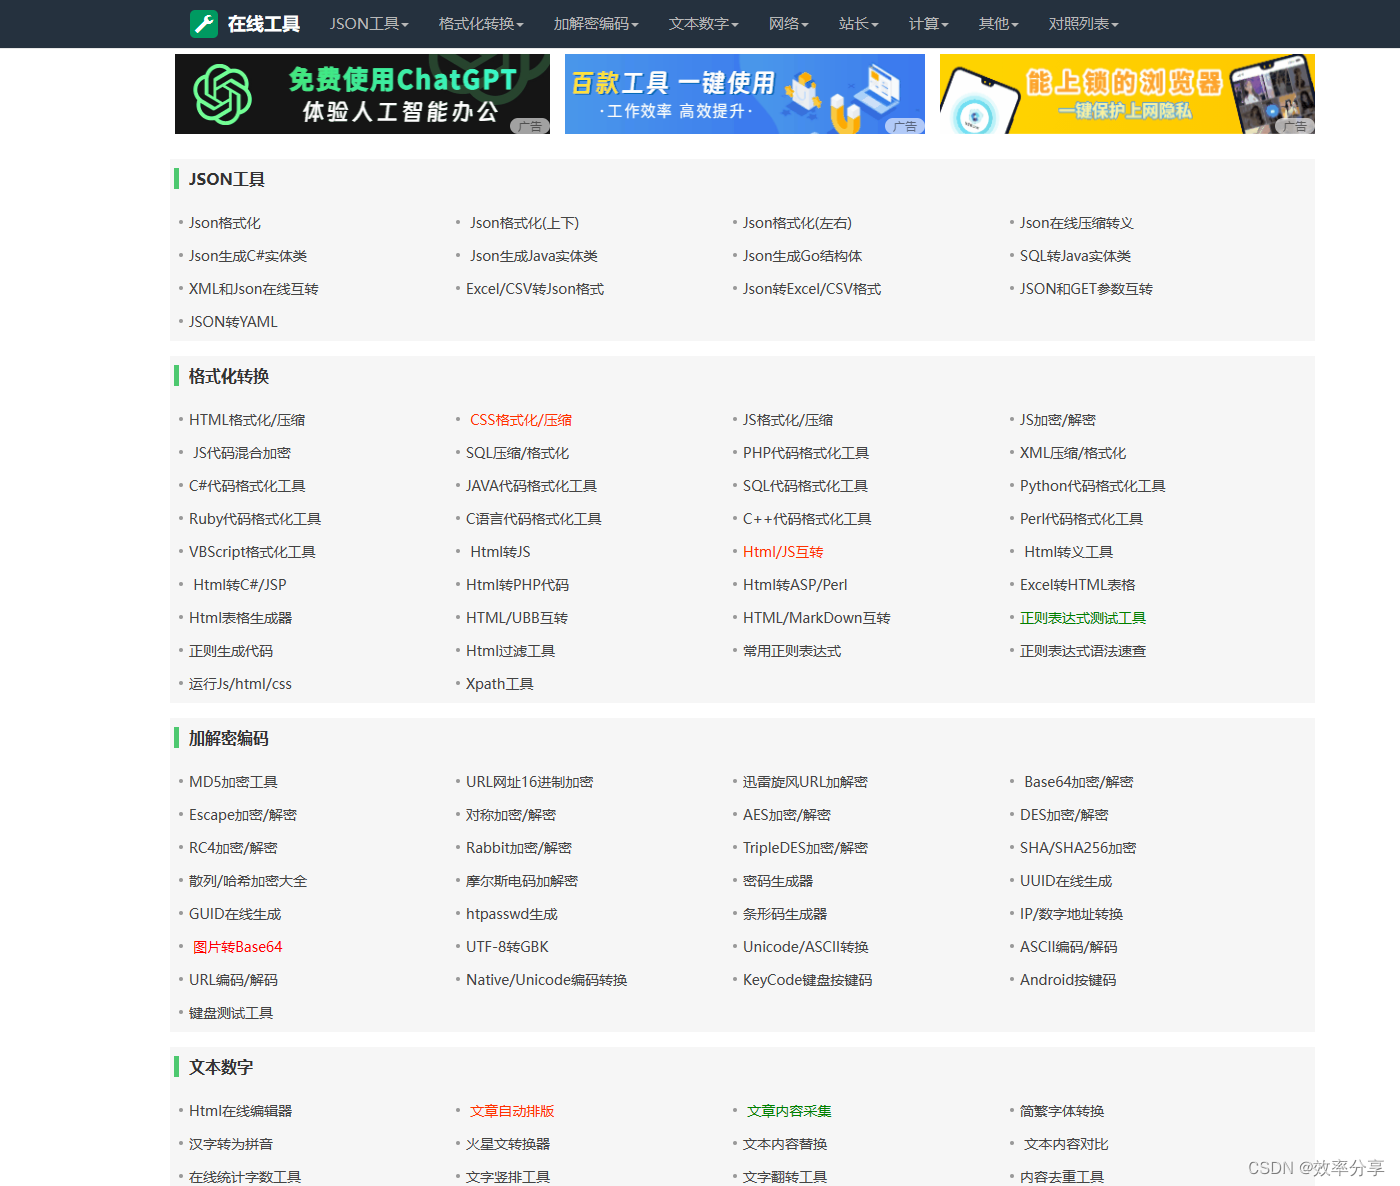Open the 图片转Base64 tool
The width and height of the screenshot is (1400, 1186).
238,946
